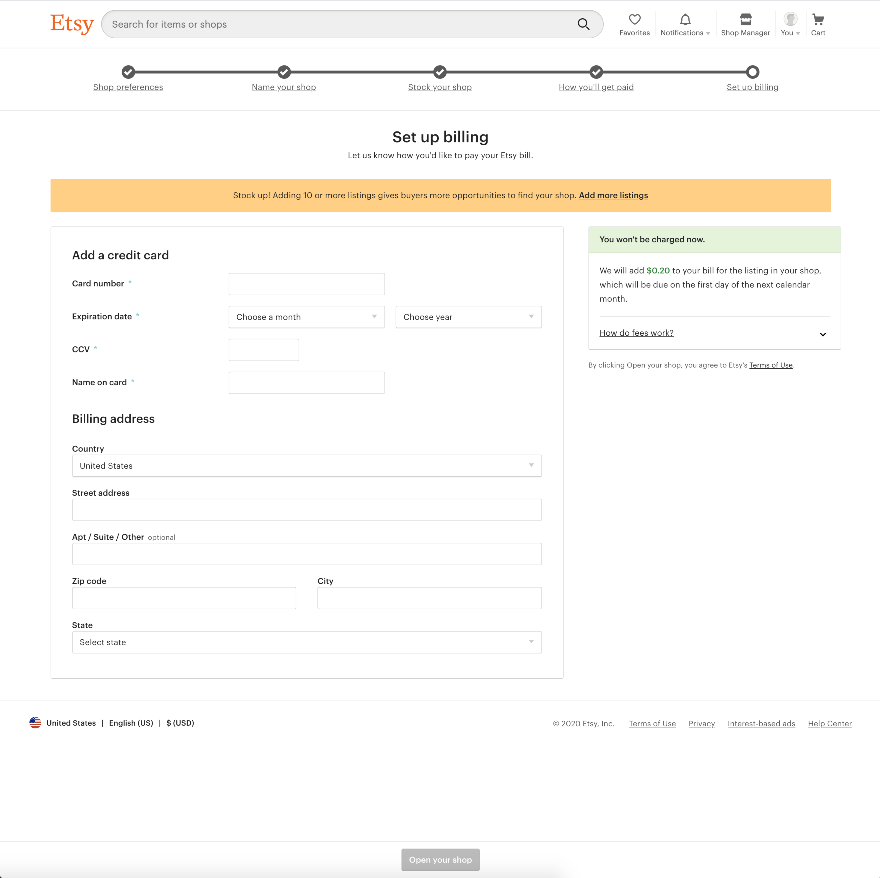Open the Select state dropdown
The height and width of the screenshot is (878, 880).
coord(306,642)
